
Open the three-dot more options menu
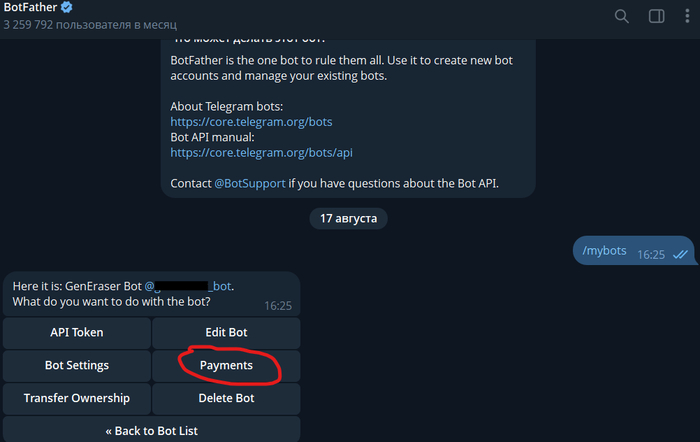point(687,16)
